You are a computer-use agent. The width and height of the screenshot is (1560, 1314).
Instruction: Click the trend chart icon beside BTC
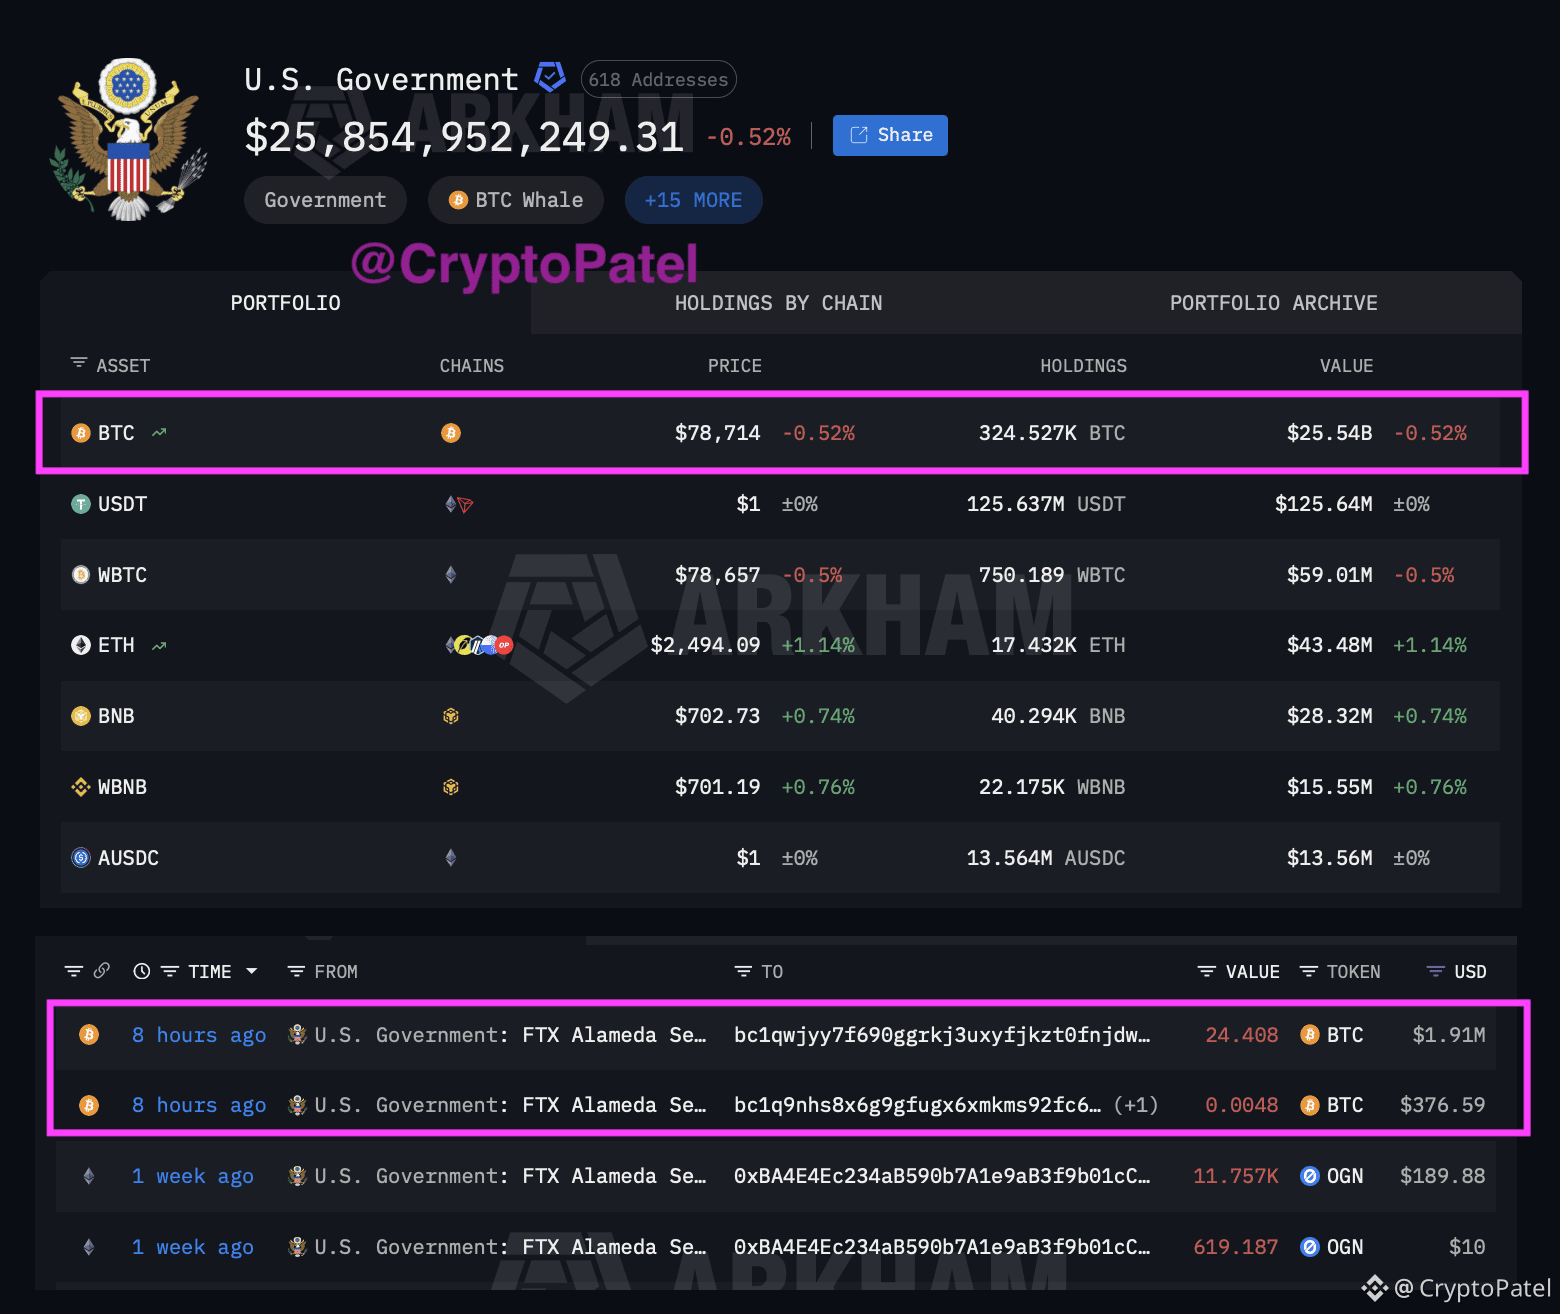tap(159, 433)
